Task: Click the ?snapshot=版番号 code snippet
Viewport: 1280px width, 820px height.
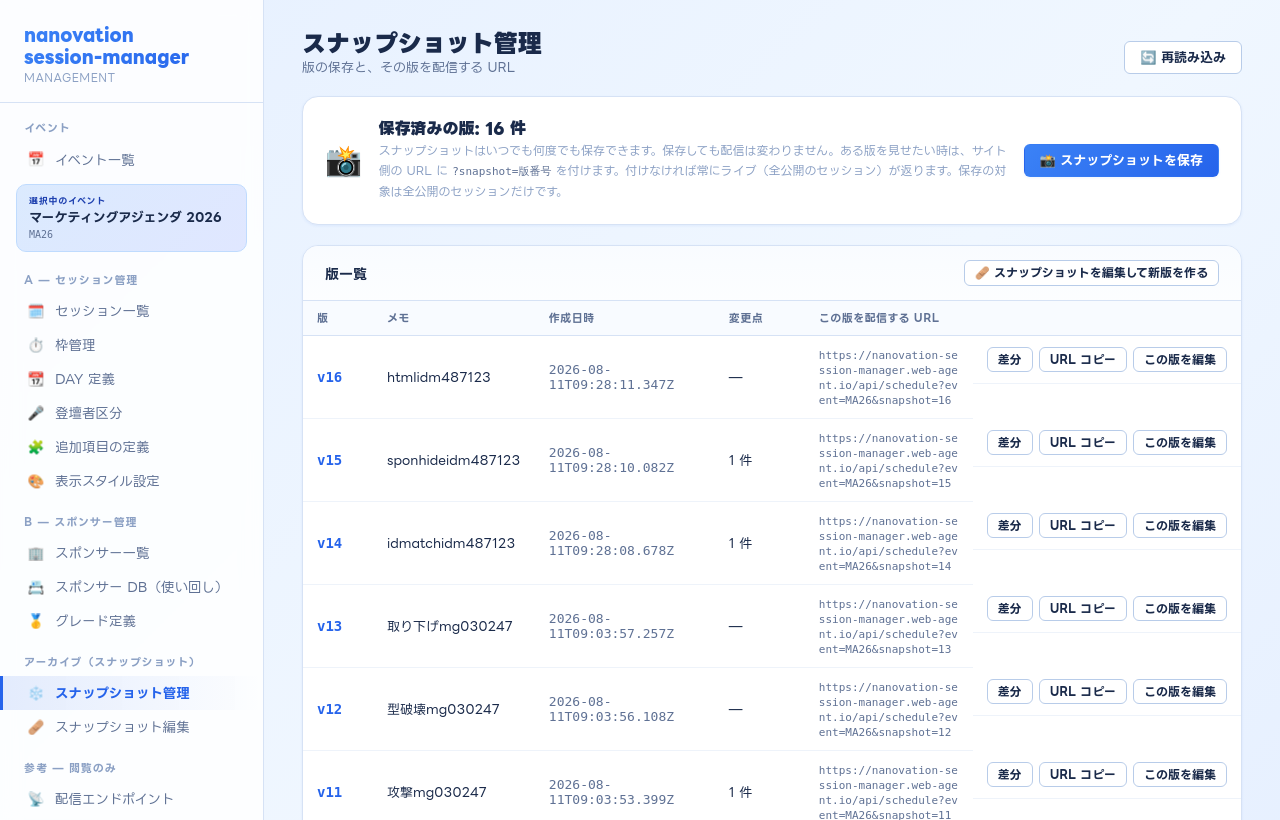Action: click(502, 171)
